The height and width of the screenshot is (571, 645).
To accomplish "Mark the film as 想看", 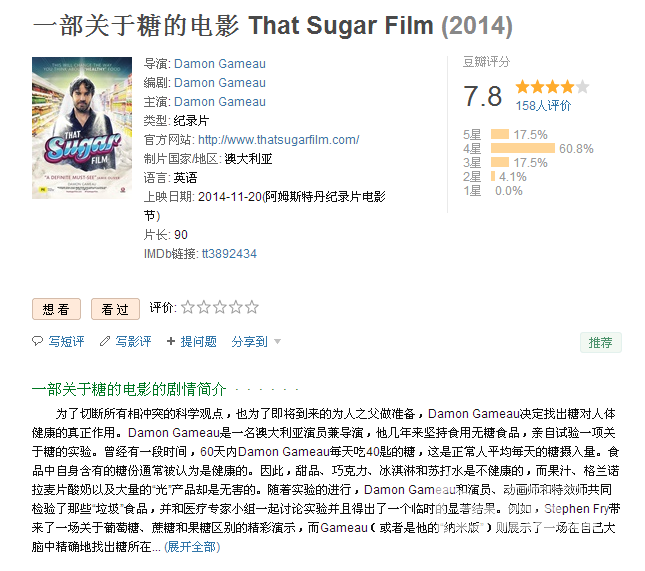I will [x=56, y=309].
